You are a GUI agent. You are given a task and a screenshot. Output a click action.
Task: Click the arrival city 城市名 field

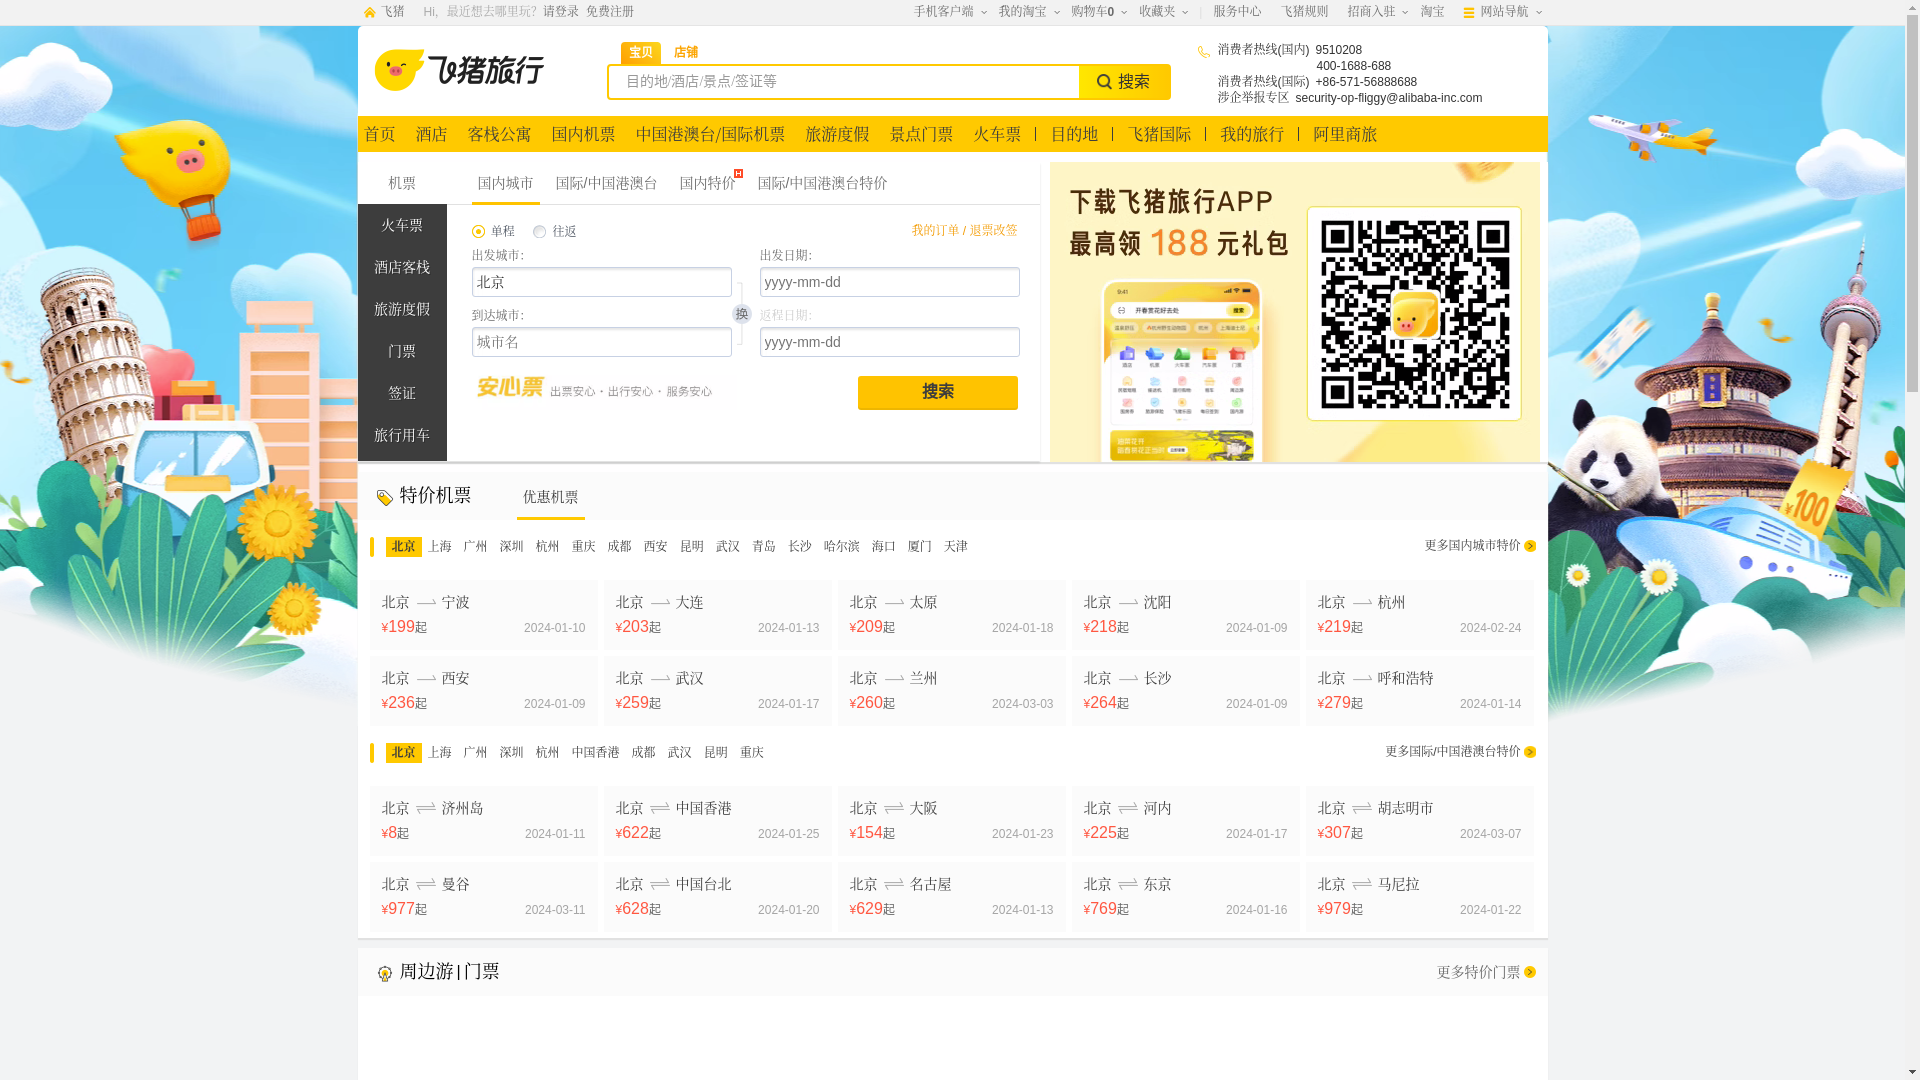pos(602,342)
